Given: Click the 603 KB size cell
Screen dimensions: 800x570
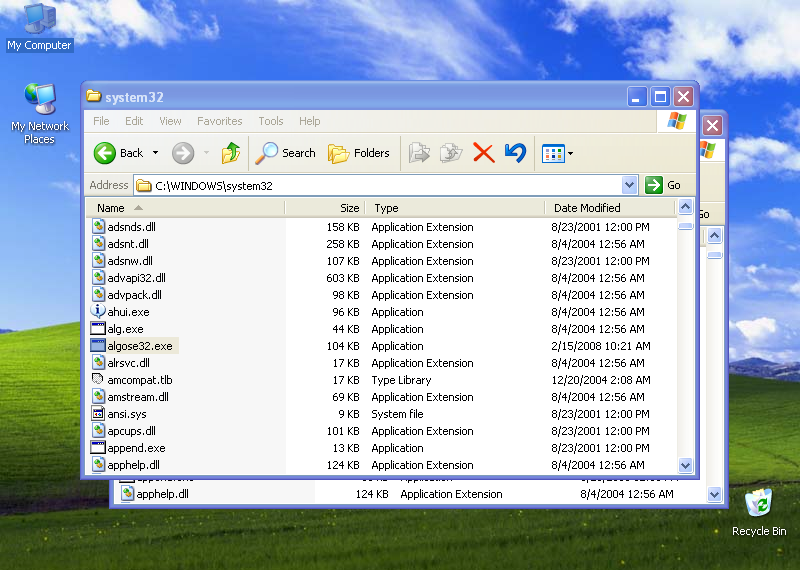Looking at the screenshot, I should click(x=343, y=278).
